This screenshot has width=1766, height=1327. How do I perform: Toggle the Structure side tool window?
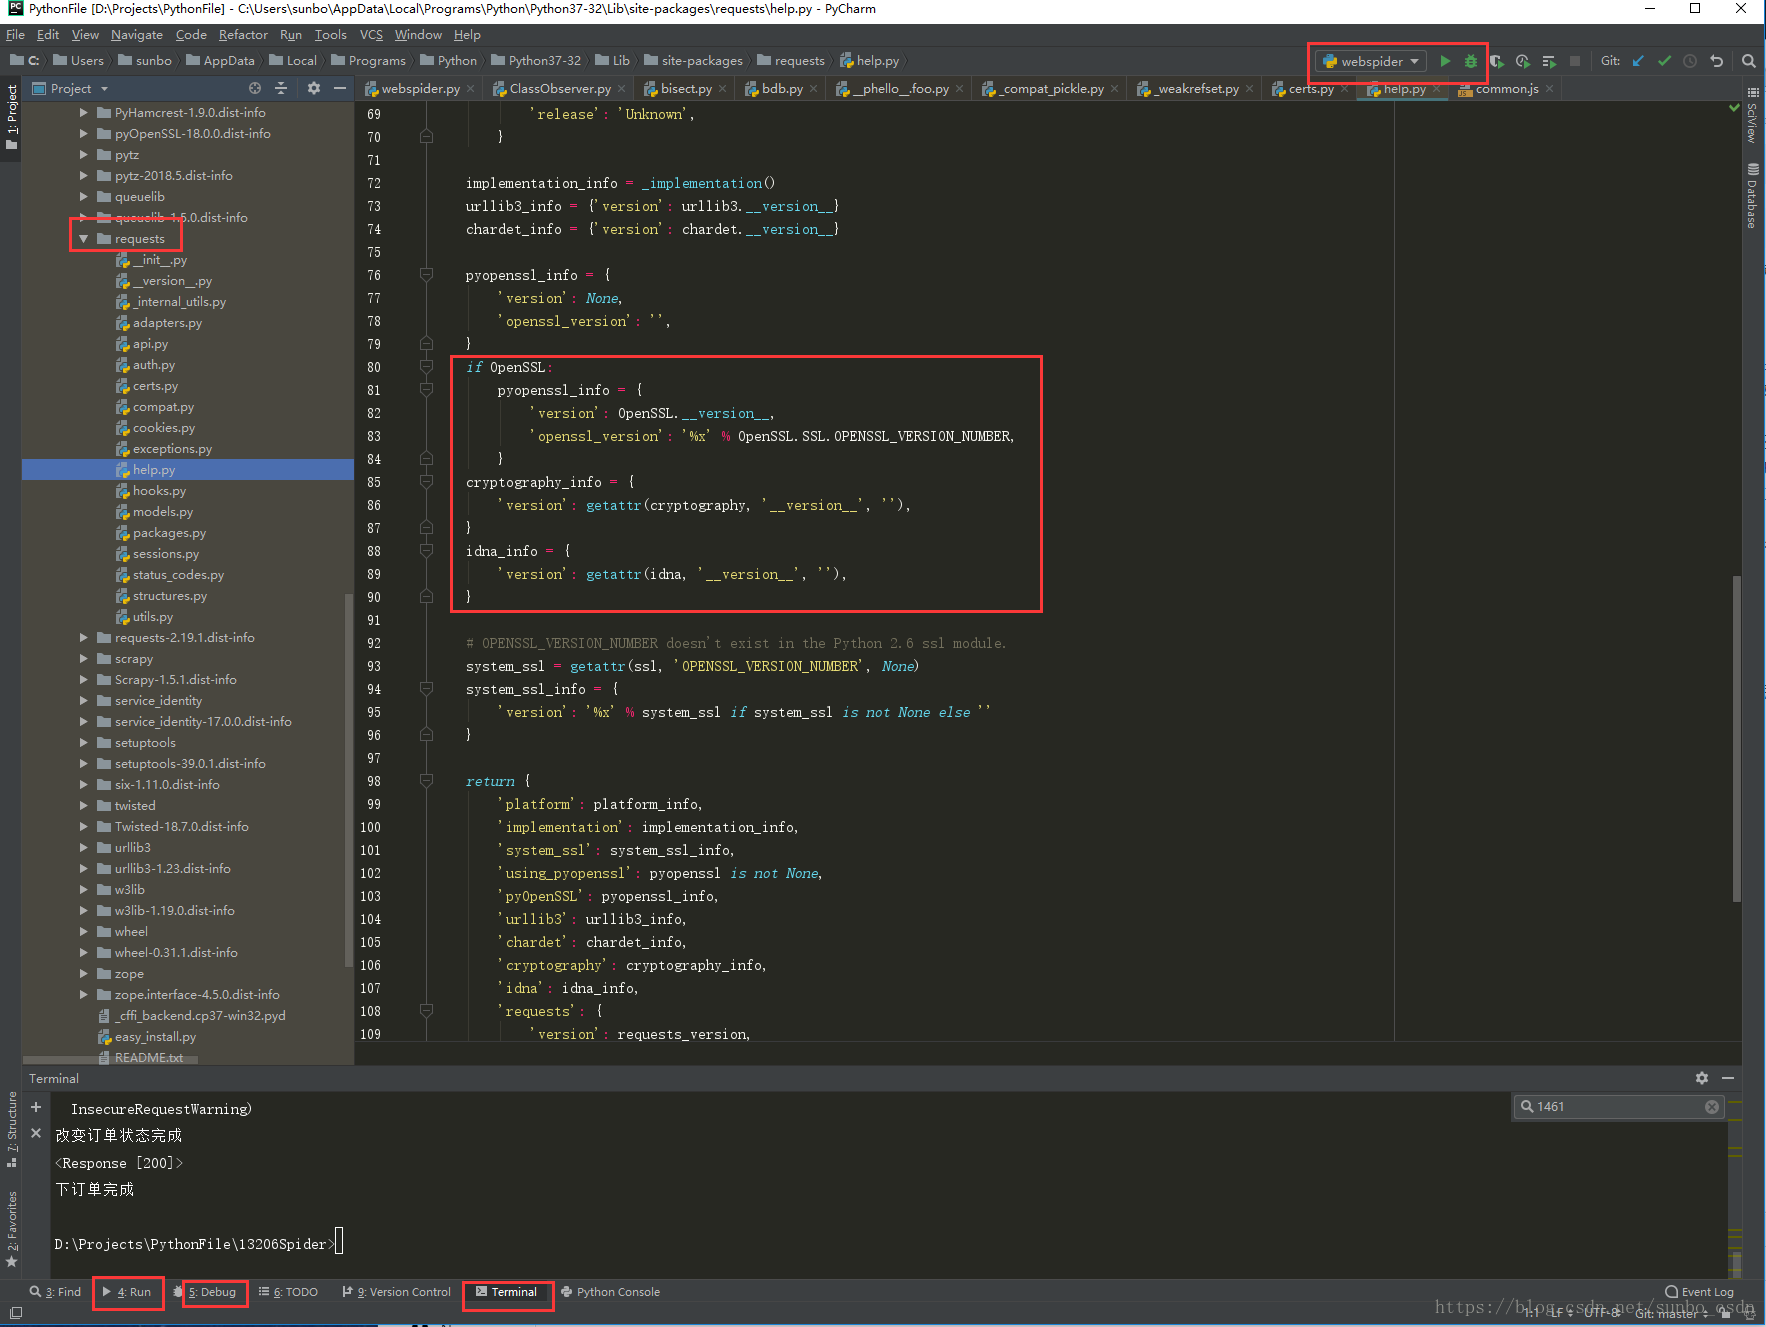pos(11,1130)
